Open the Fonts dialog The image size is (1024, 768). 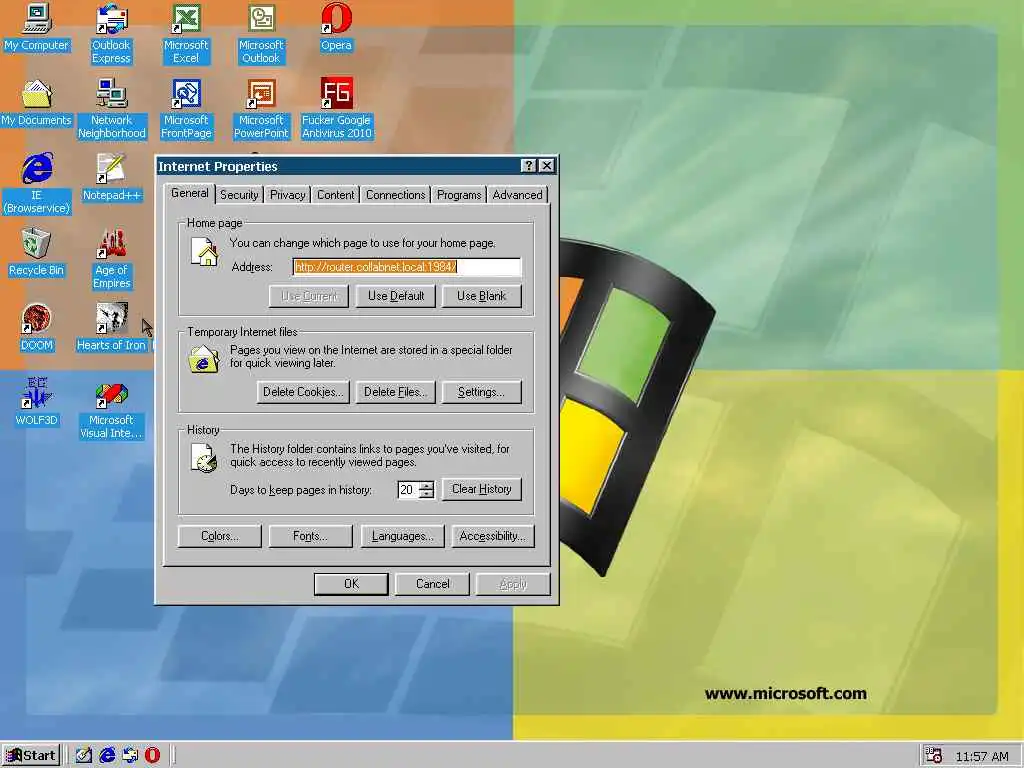pyautogui.click(x=310, y=536)
